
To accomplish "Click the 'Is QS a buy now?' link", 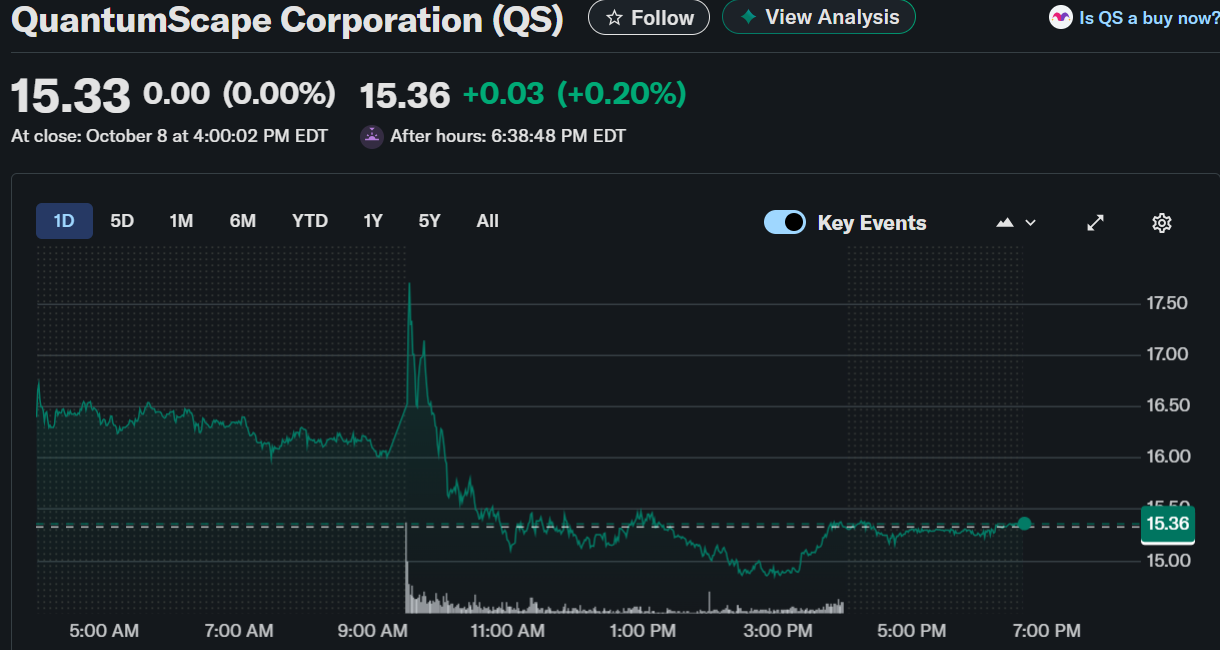I will [1148, 18].
